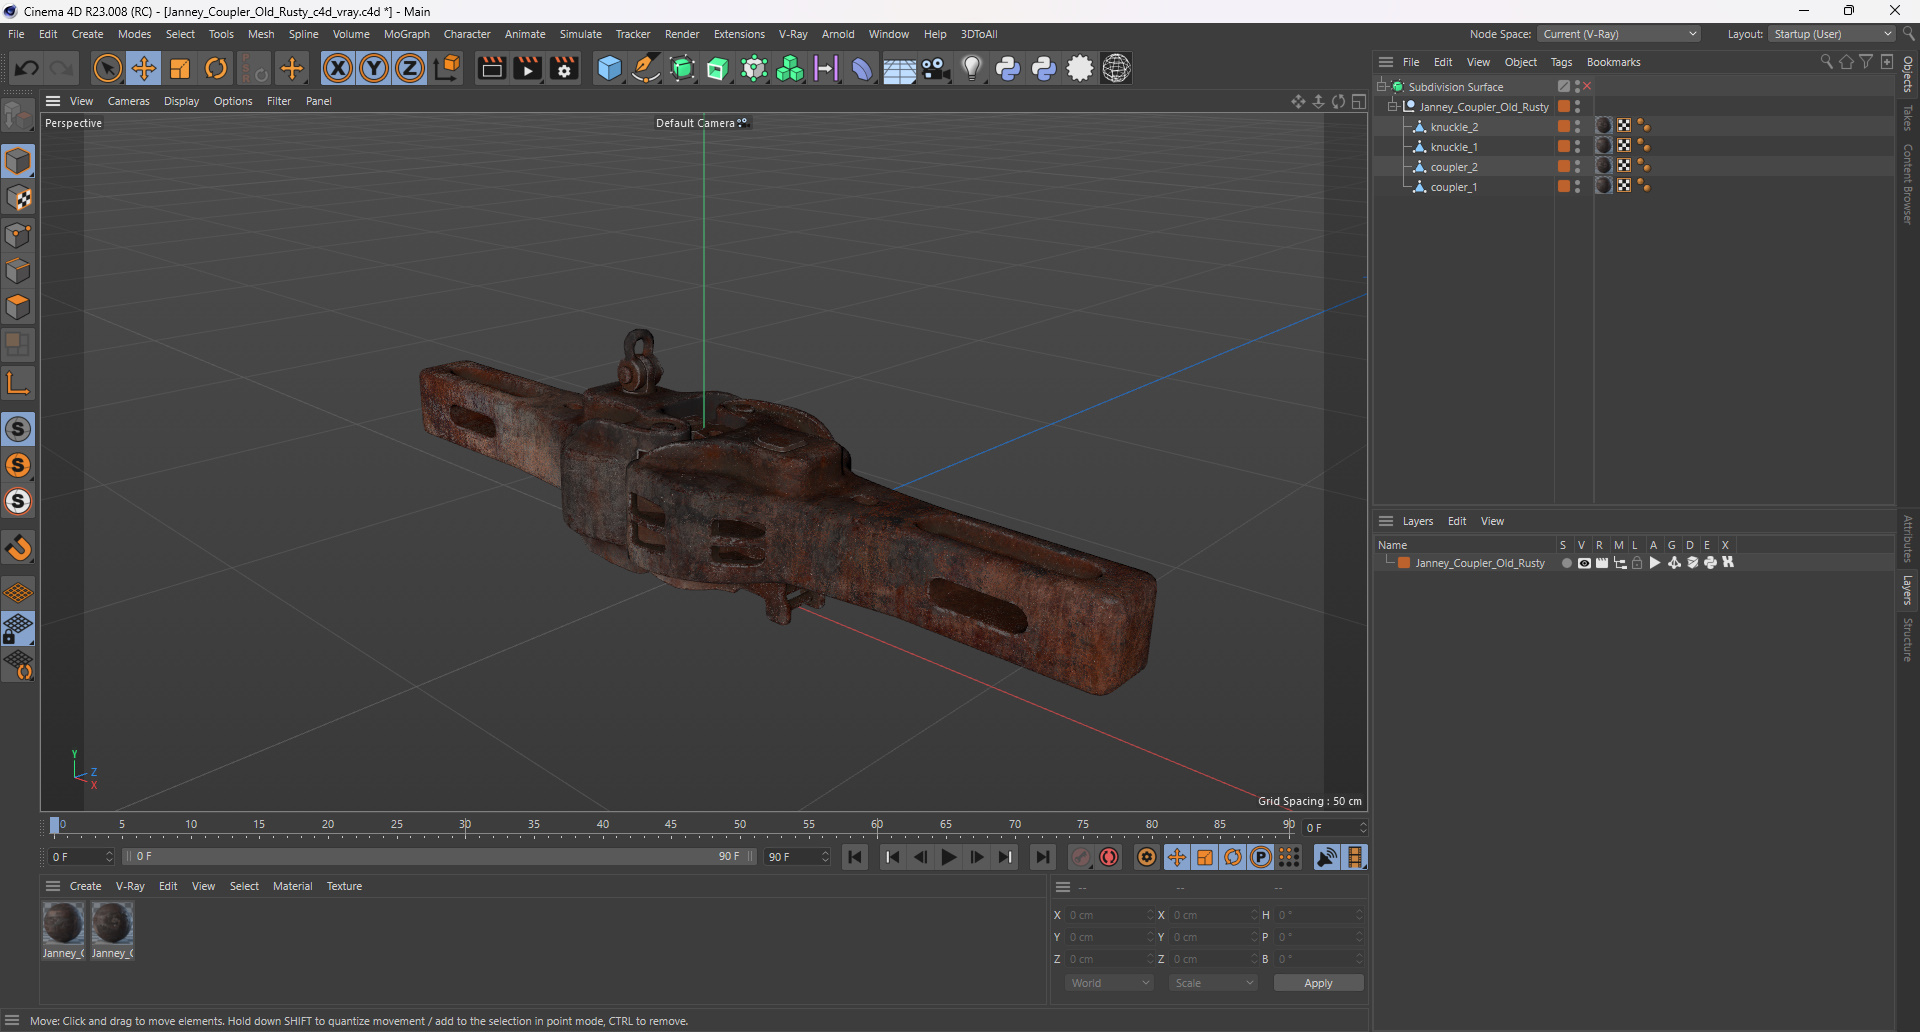Image resolution: width=1920 pixels, height=1032 pixels.
Task: Open the World coordinate dropdown
Action: click(x=1109, y=983)
